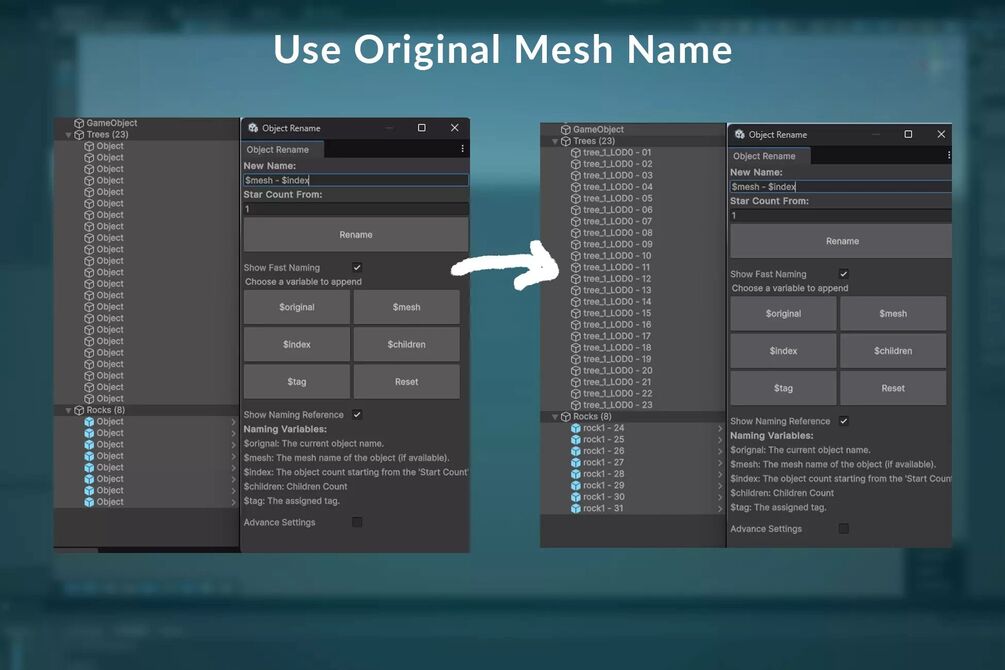Viewport: 1005px width, 670px height.
Task: Click cube icon of tree_1_LOD0 - 23
Action: (x=576, y=405)
